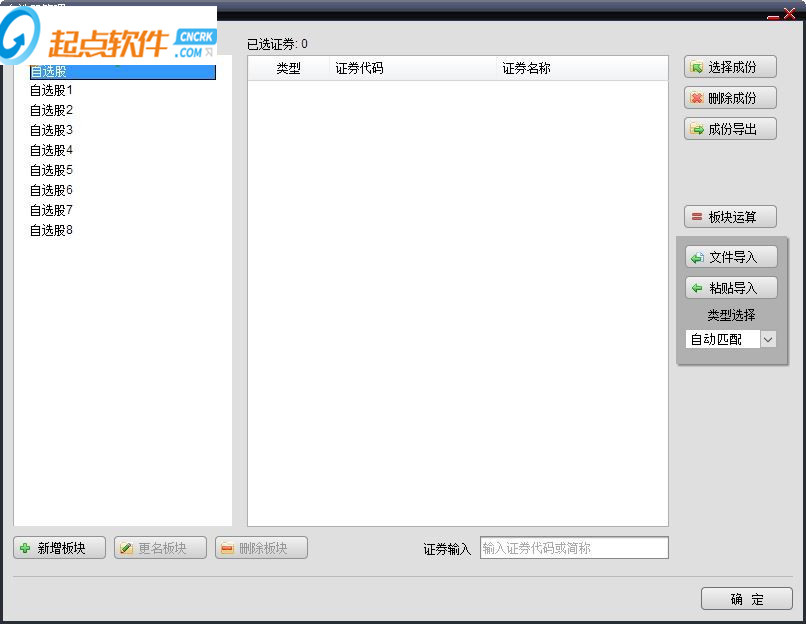Click the 删除成份 red X icon
806x624 pixels.
pyautogui.click(x=697, y=98)
